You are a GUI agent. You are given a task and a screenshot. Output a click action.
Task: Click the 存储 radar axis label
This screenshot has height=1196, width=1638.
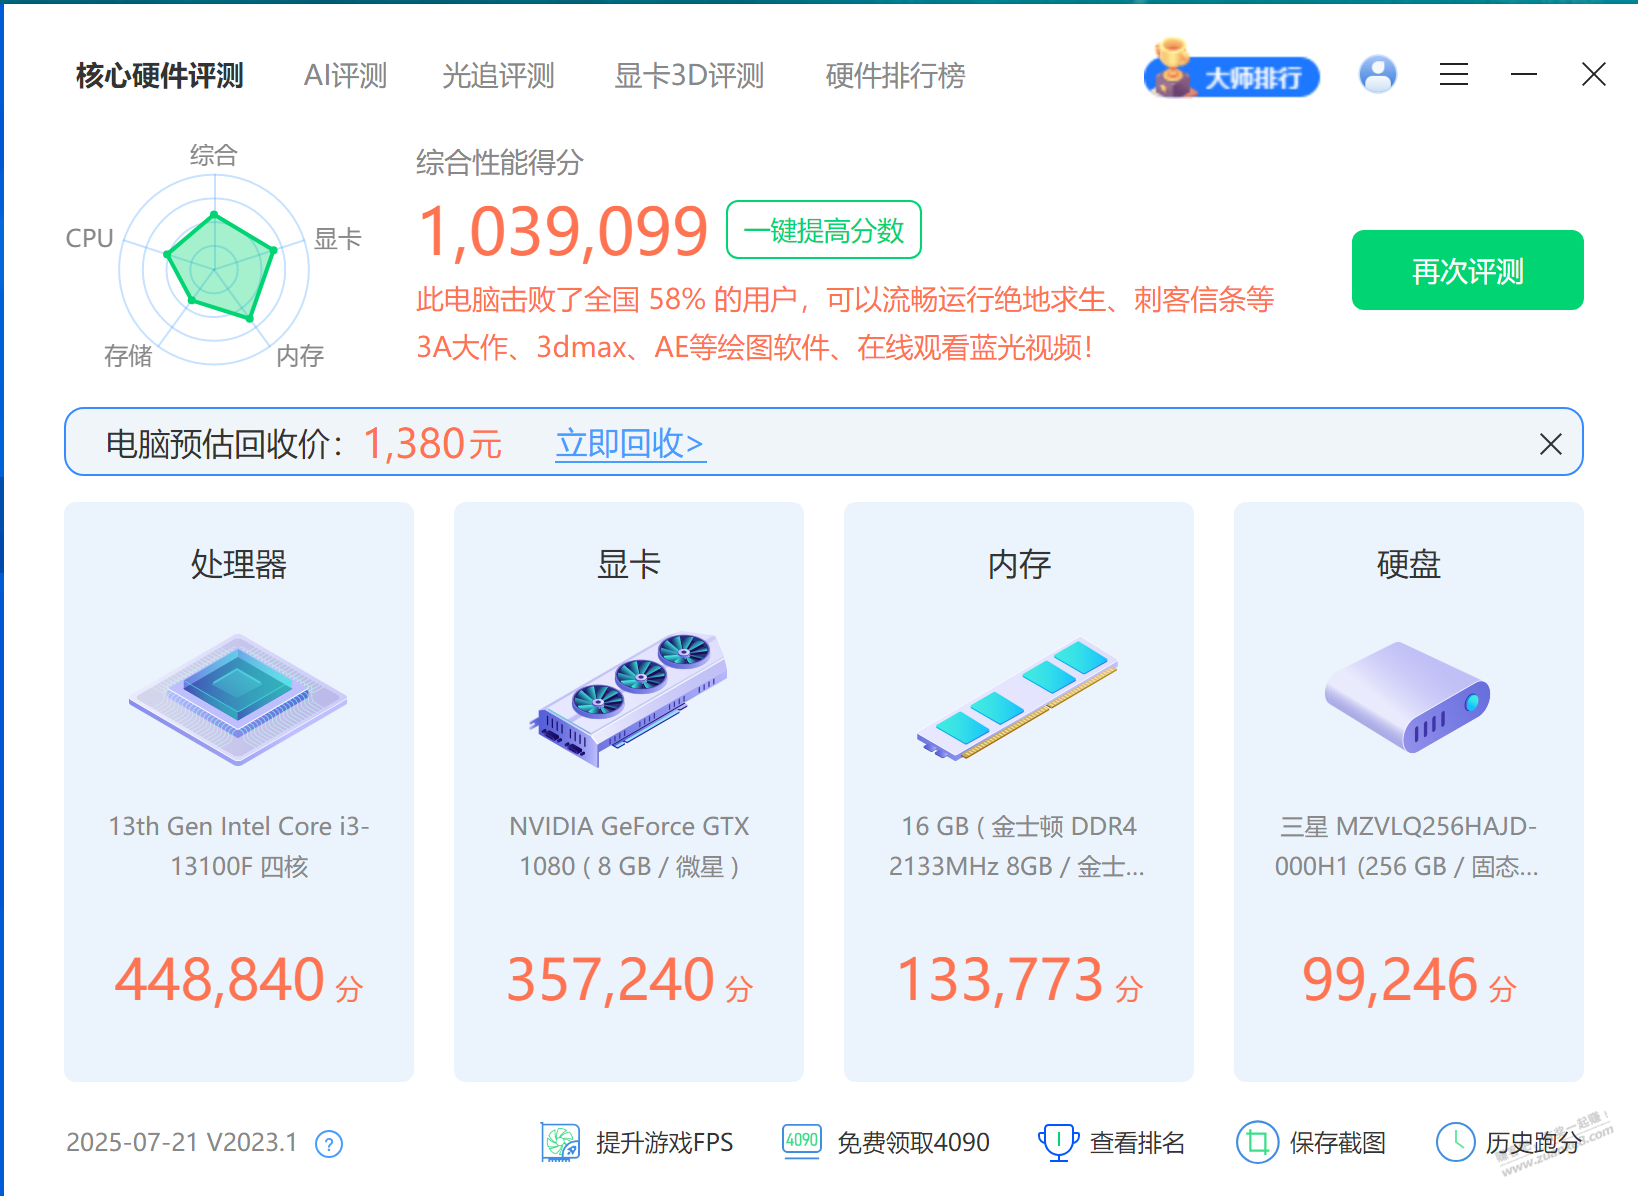tap(128, 355)
